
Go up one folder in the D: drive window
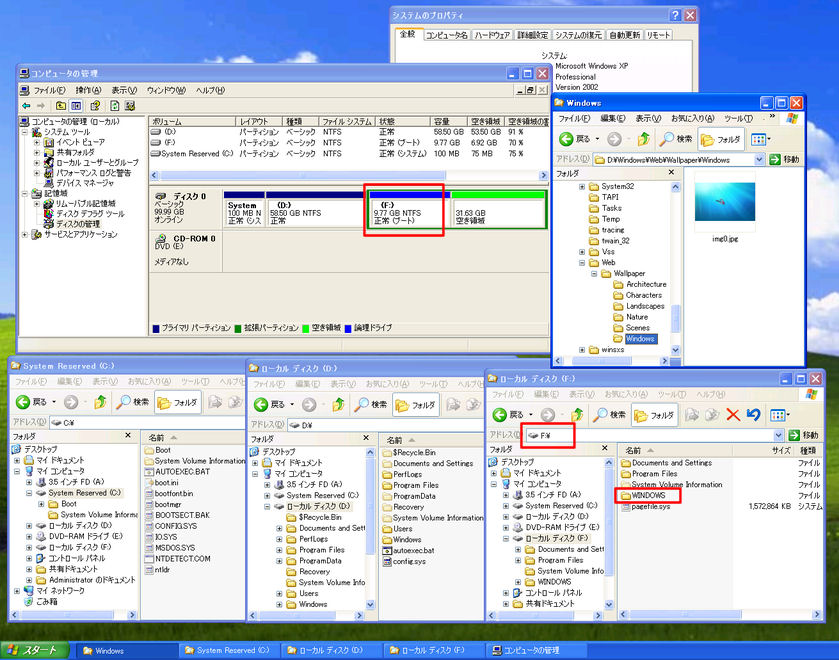[338, 405]
